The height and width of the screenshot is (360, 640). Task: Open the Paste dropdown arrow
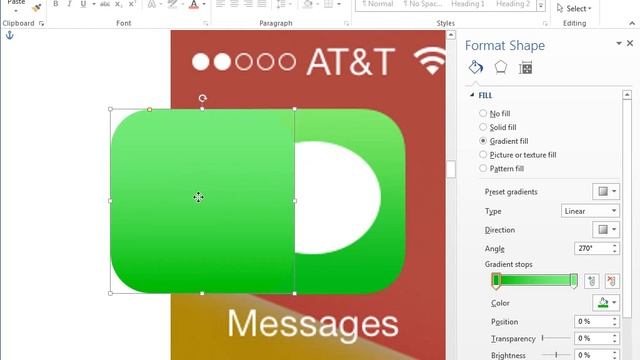16,10
